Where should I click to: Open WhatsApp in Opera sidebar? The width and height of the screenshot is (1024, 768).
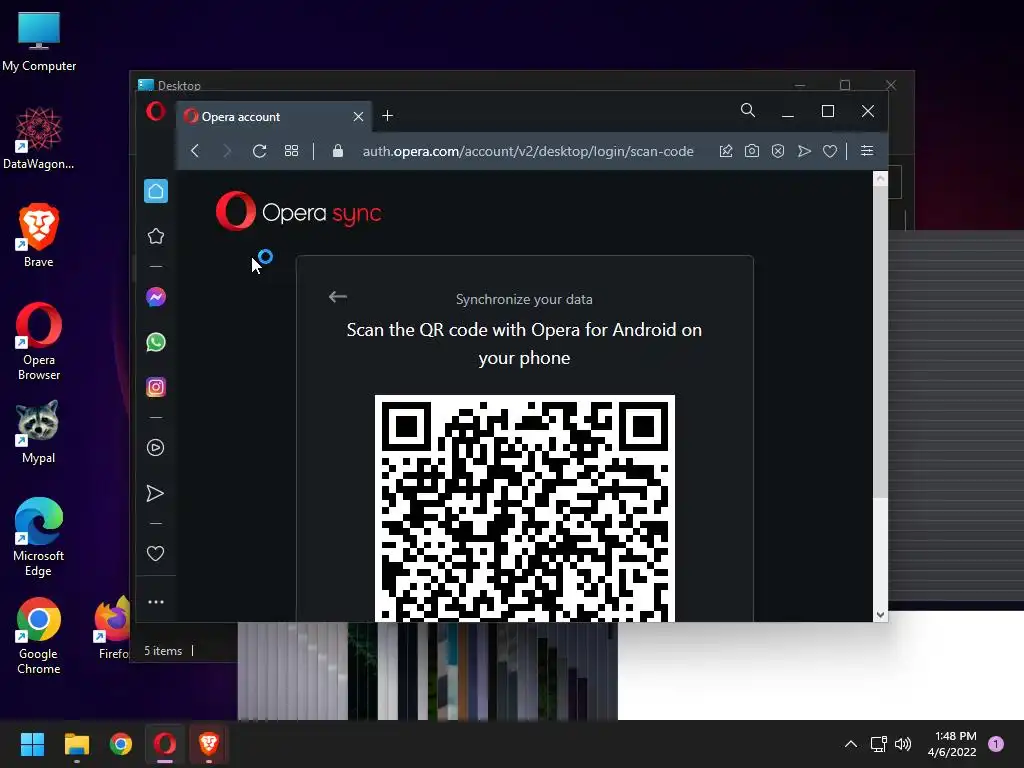click(x=155, y=342)
